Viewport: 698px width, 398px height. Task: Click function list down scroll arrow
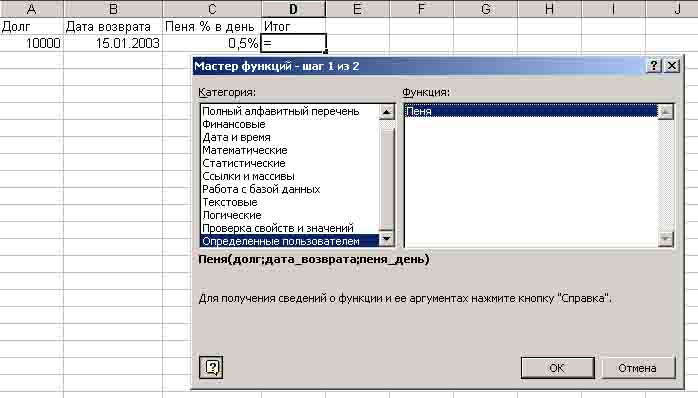665,239
